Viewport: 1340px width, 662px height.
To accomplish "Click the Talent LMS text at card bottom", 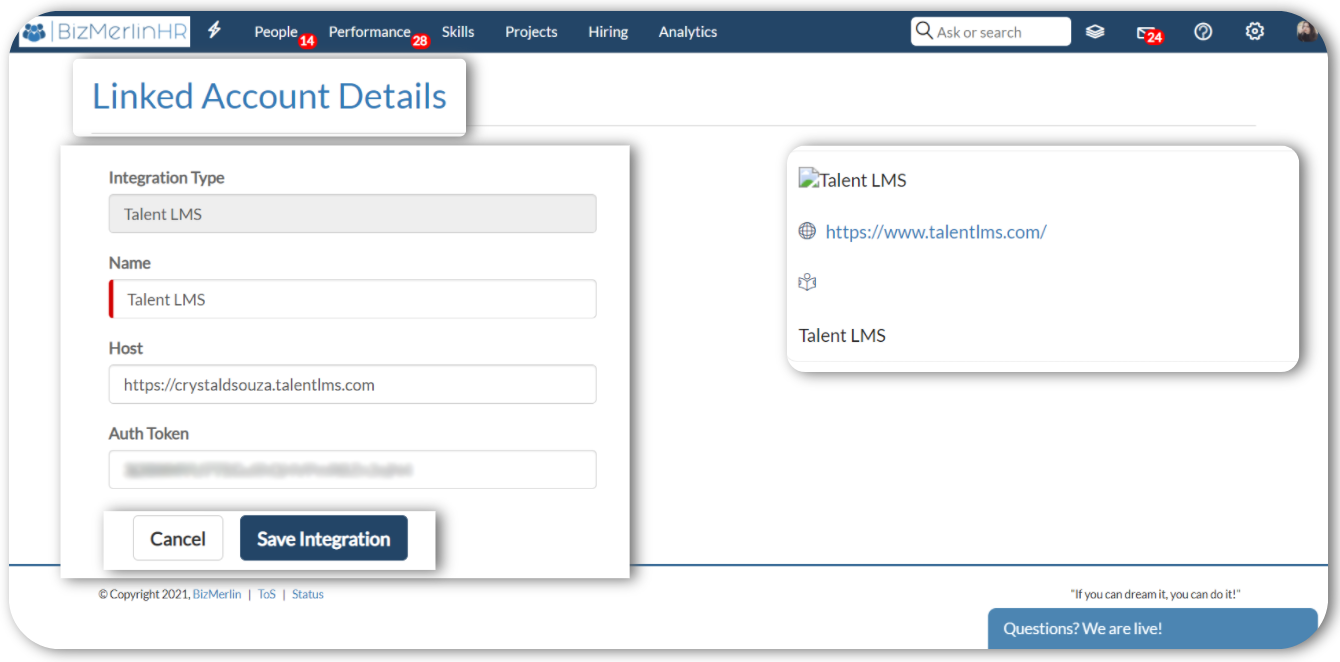I will [842, 335].
